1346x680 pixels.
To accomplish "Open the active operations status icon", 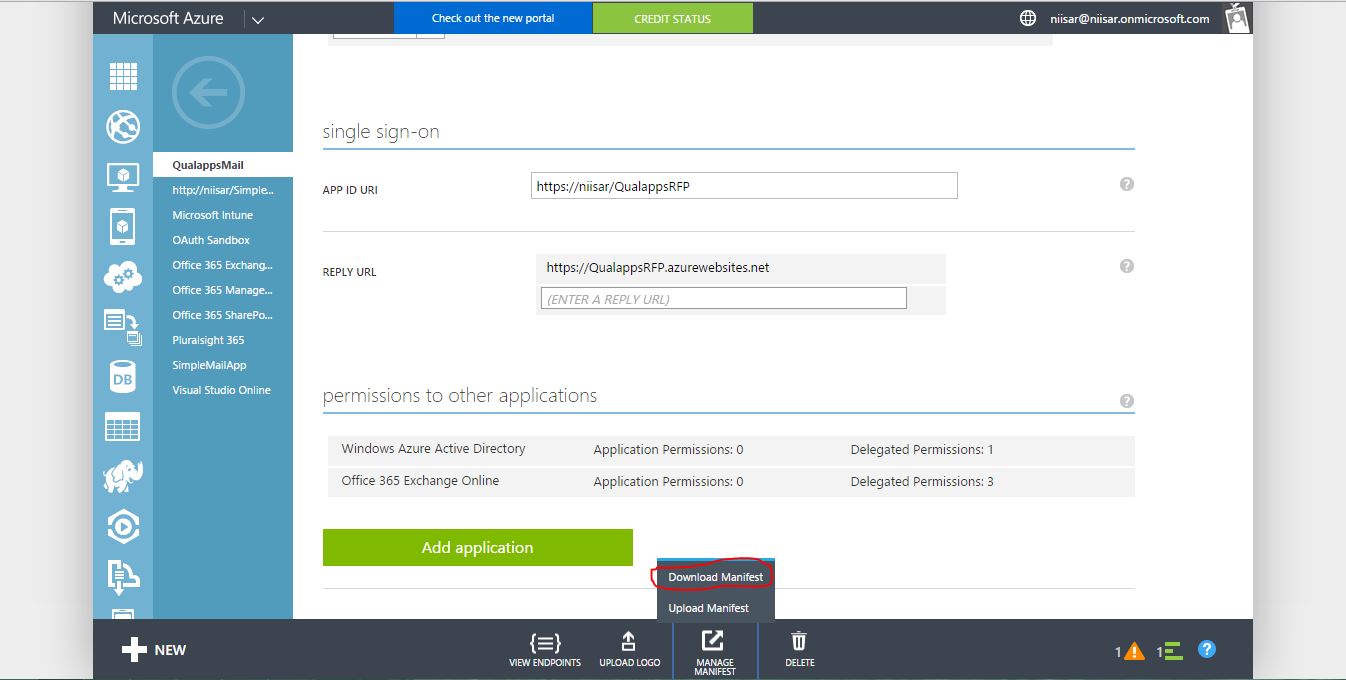I will [1173, 650].
